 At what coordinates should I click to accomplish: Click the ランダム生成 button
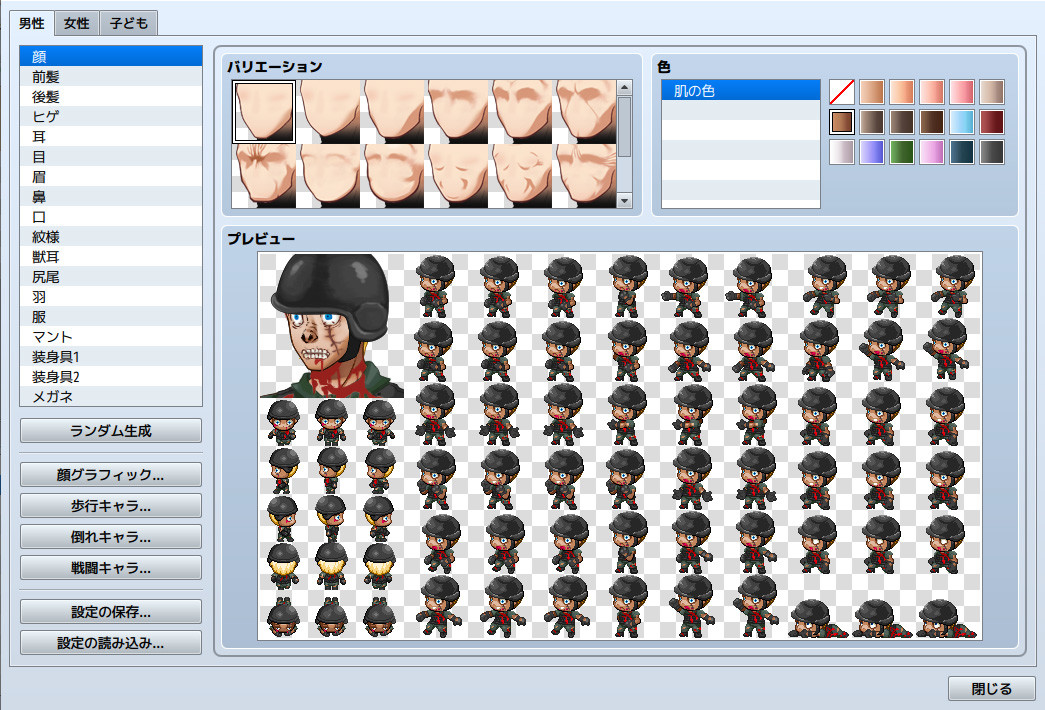[110, 430]
